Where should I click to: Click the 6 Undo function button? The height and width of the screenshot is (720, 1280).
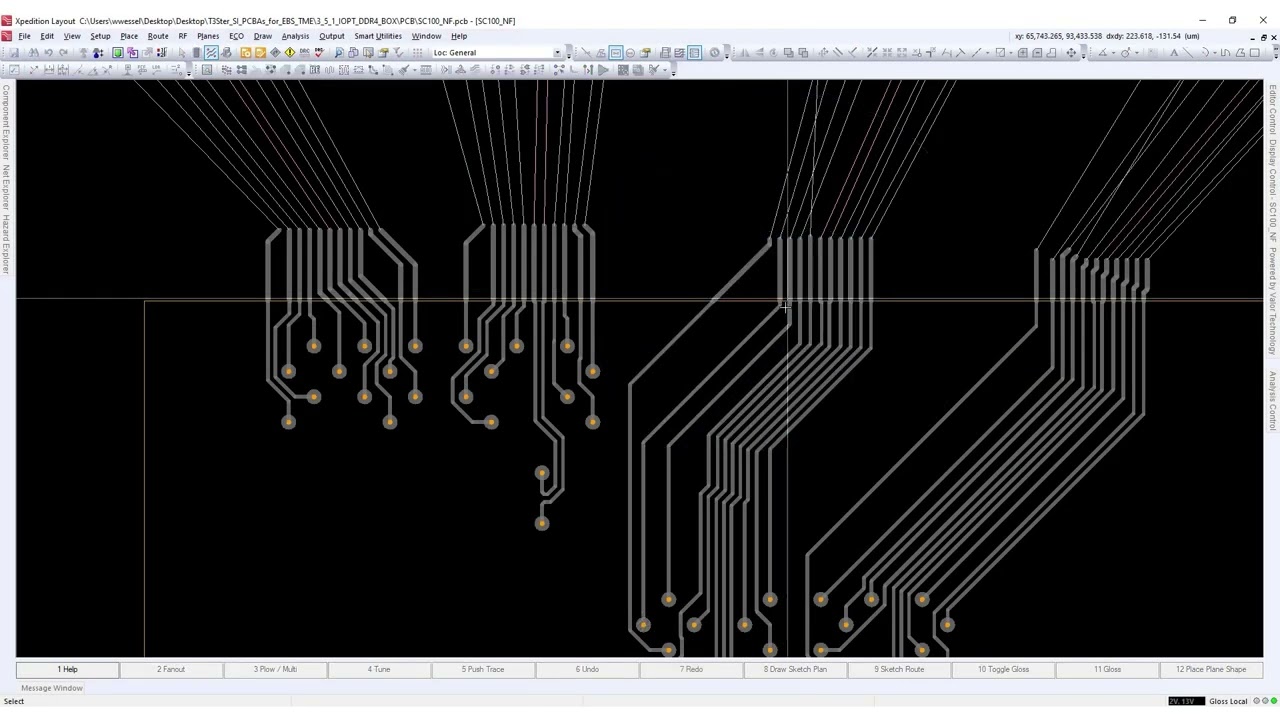click(587, 669)
